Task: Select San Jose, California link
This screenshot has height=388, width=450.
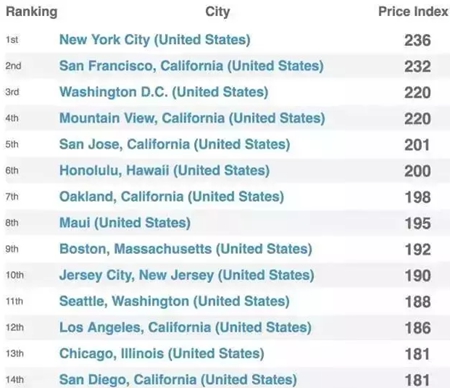Action: [x=175, y=144]
